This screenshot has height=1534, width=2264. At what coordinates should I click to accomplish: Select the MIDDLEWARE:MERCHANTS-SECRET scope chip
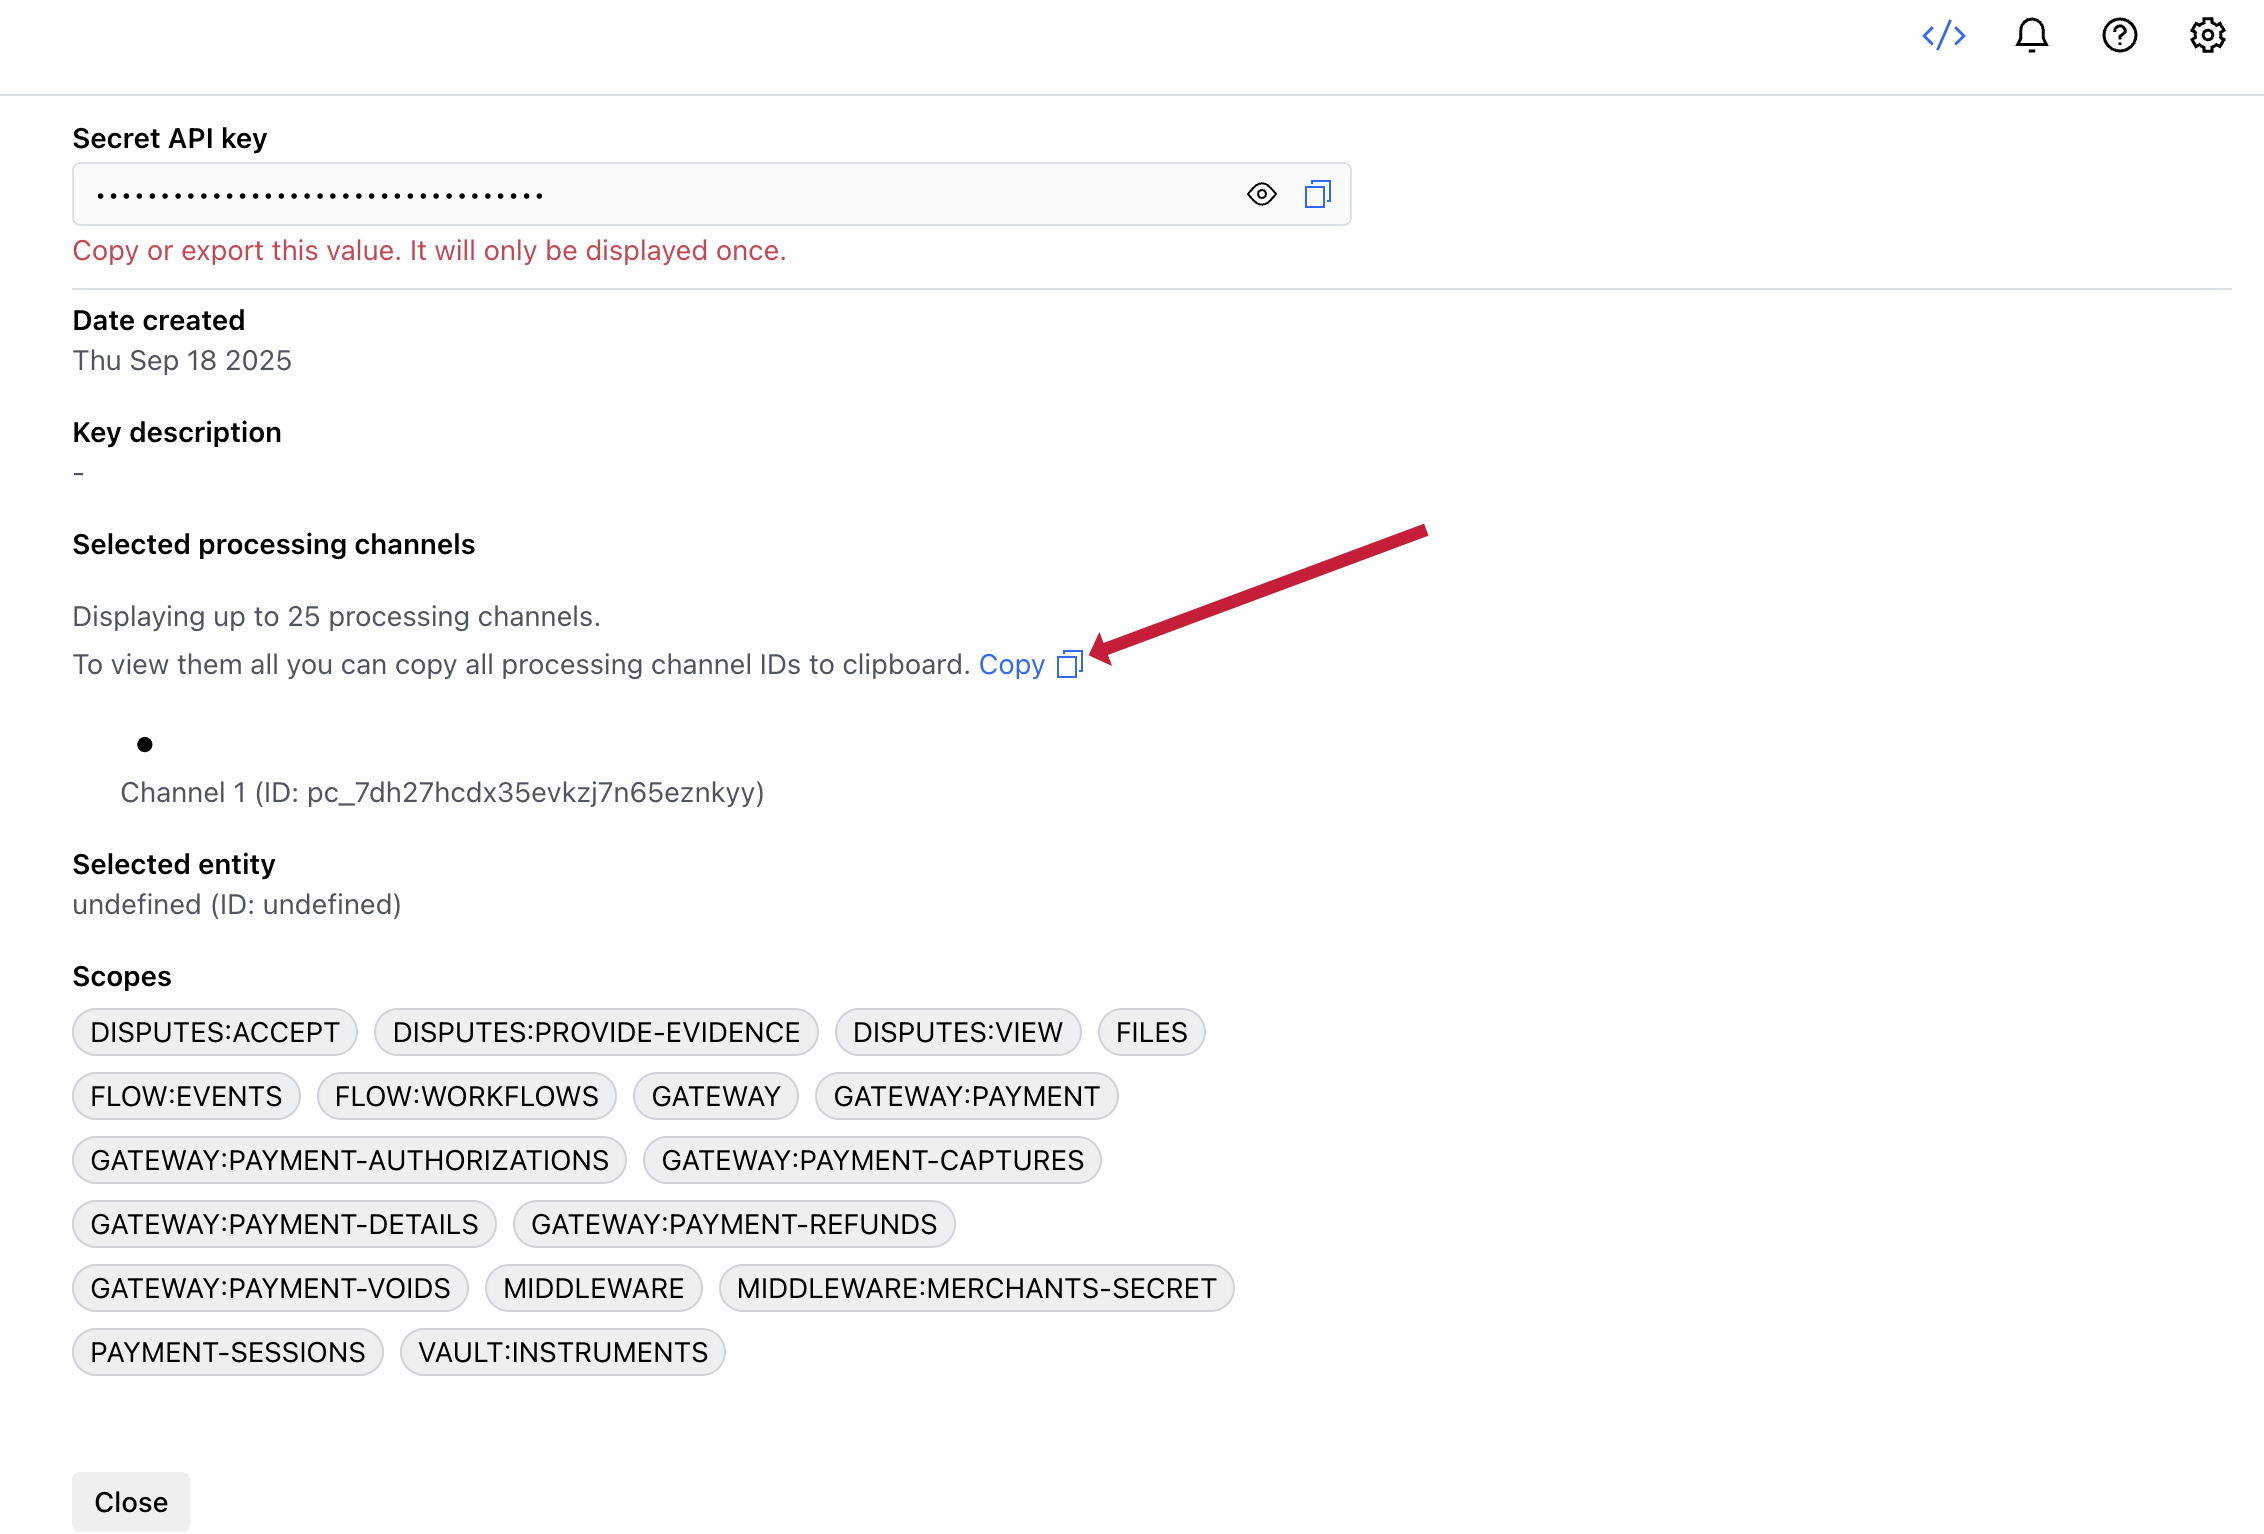coord(976,1288)
